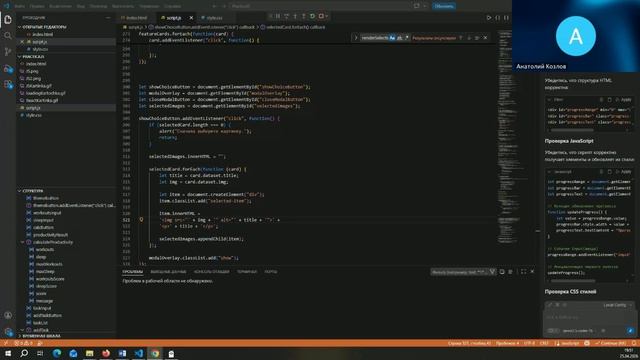Open the Файл menu
Screen dimensions: 640x360
19,6
